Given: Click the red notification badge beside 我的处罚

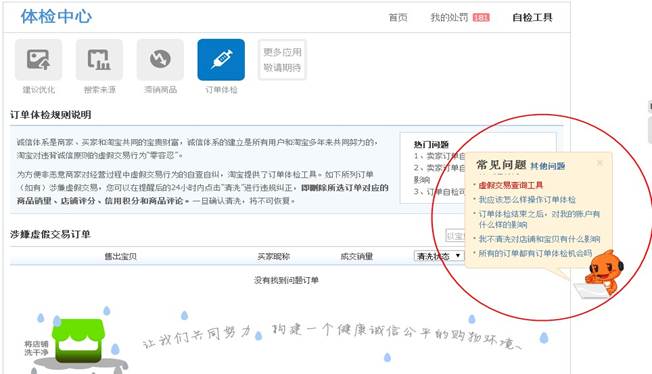Looking at the screenshot, I should click(481, 17).
